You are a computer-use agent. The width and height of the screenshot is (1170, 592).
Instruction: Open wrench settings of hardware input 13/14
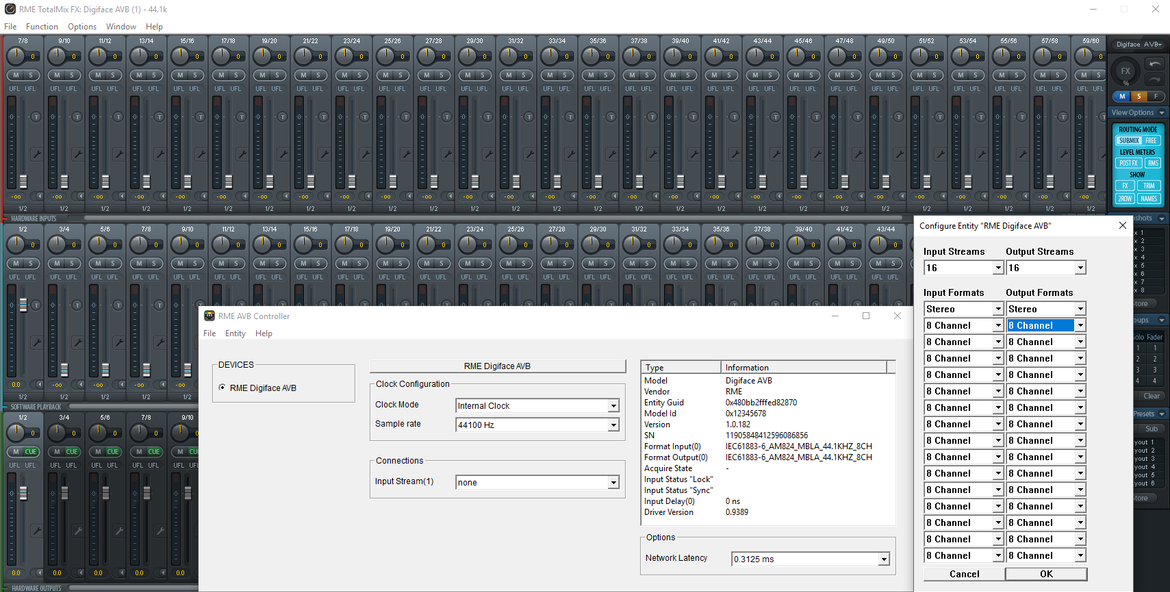point(160,154)
